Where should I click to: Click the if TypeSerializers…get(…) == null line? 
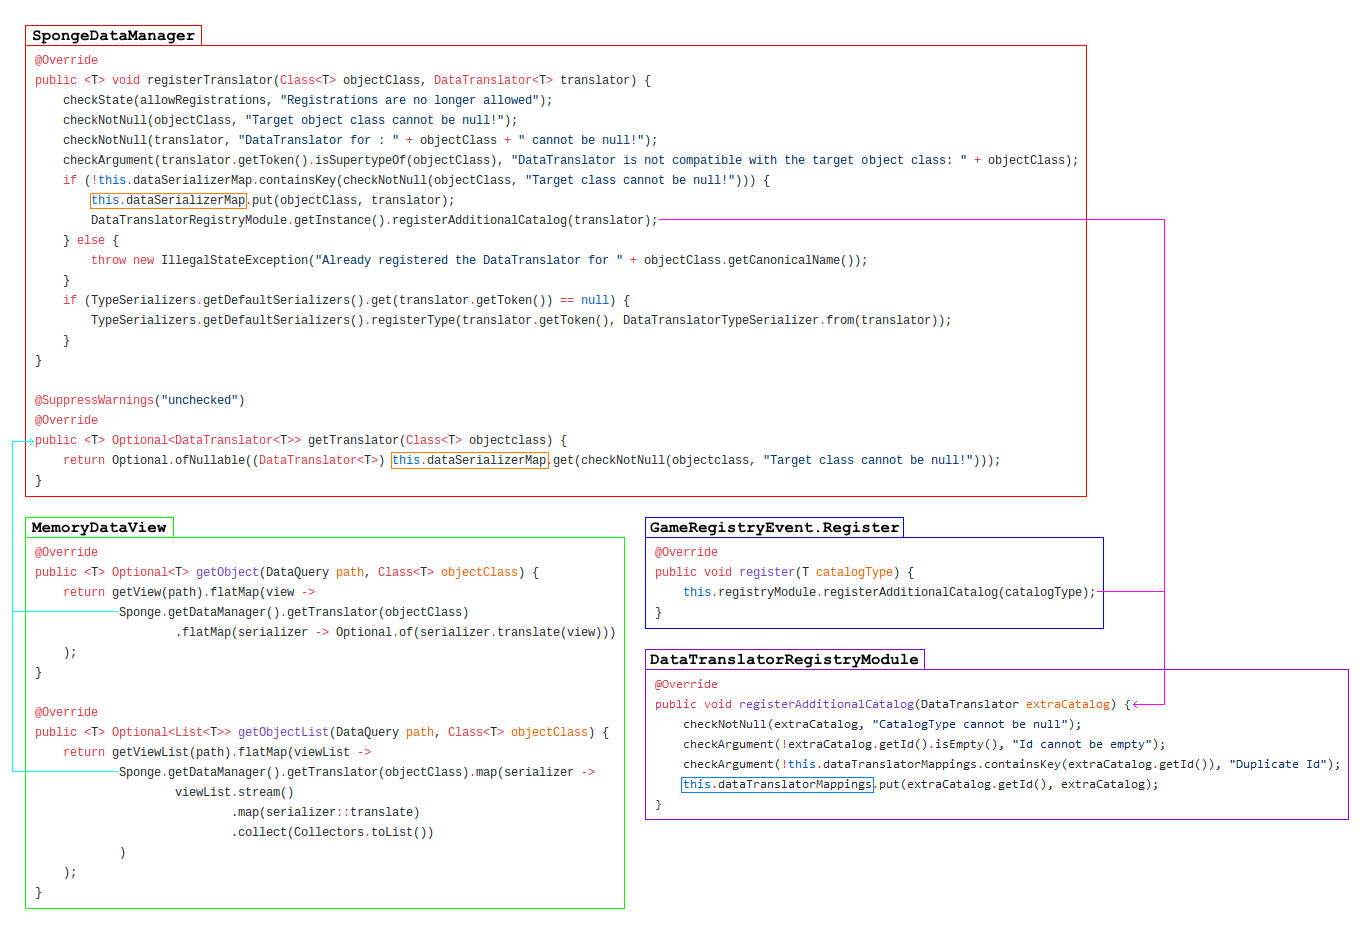[x=346, y=300]
